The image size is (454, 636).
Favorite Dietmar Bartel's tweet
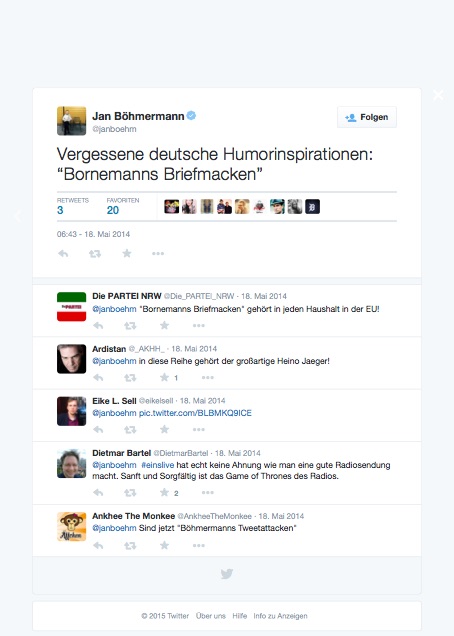click(164, 492)
